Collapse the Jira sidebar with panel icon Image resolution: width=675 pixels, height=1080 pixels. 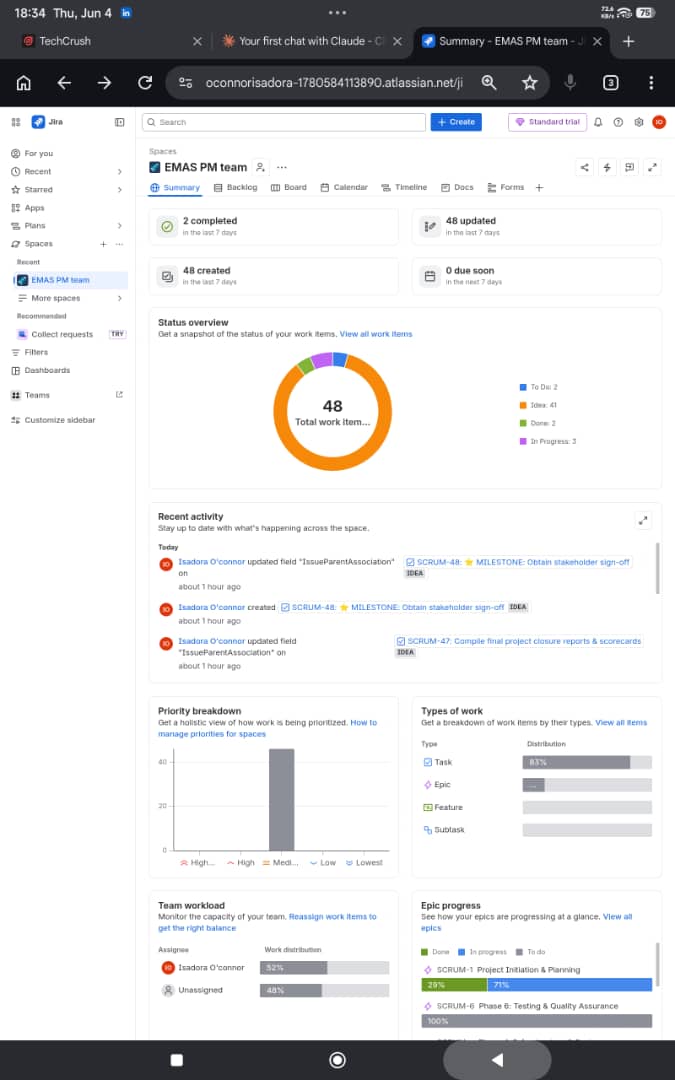click(x=119, y=122)
